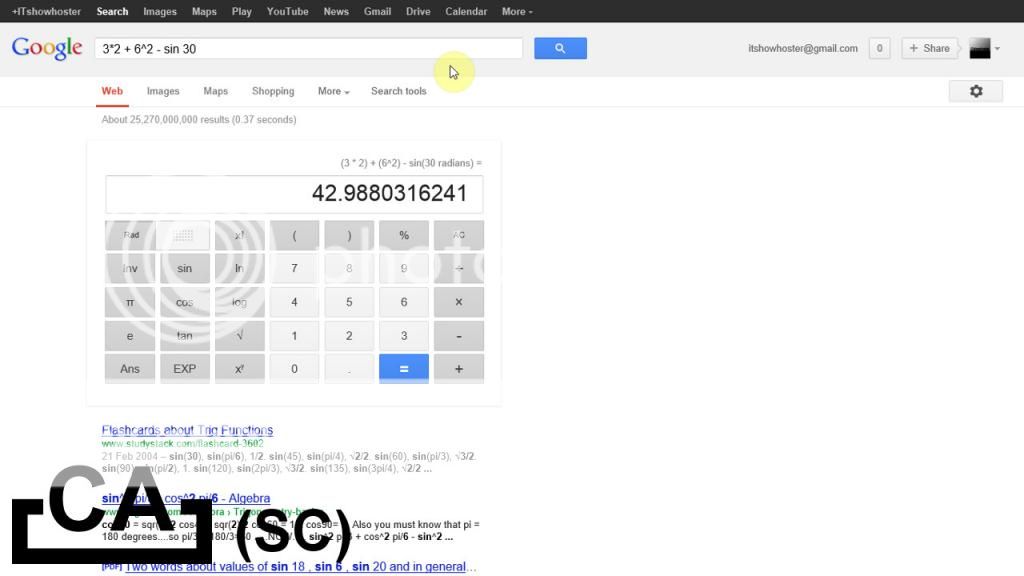The image size is (1024, 576).
Task: Expand the More dropdown in top bar
Action: point(516,11)
